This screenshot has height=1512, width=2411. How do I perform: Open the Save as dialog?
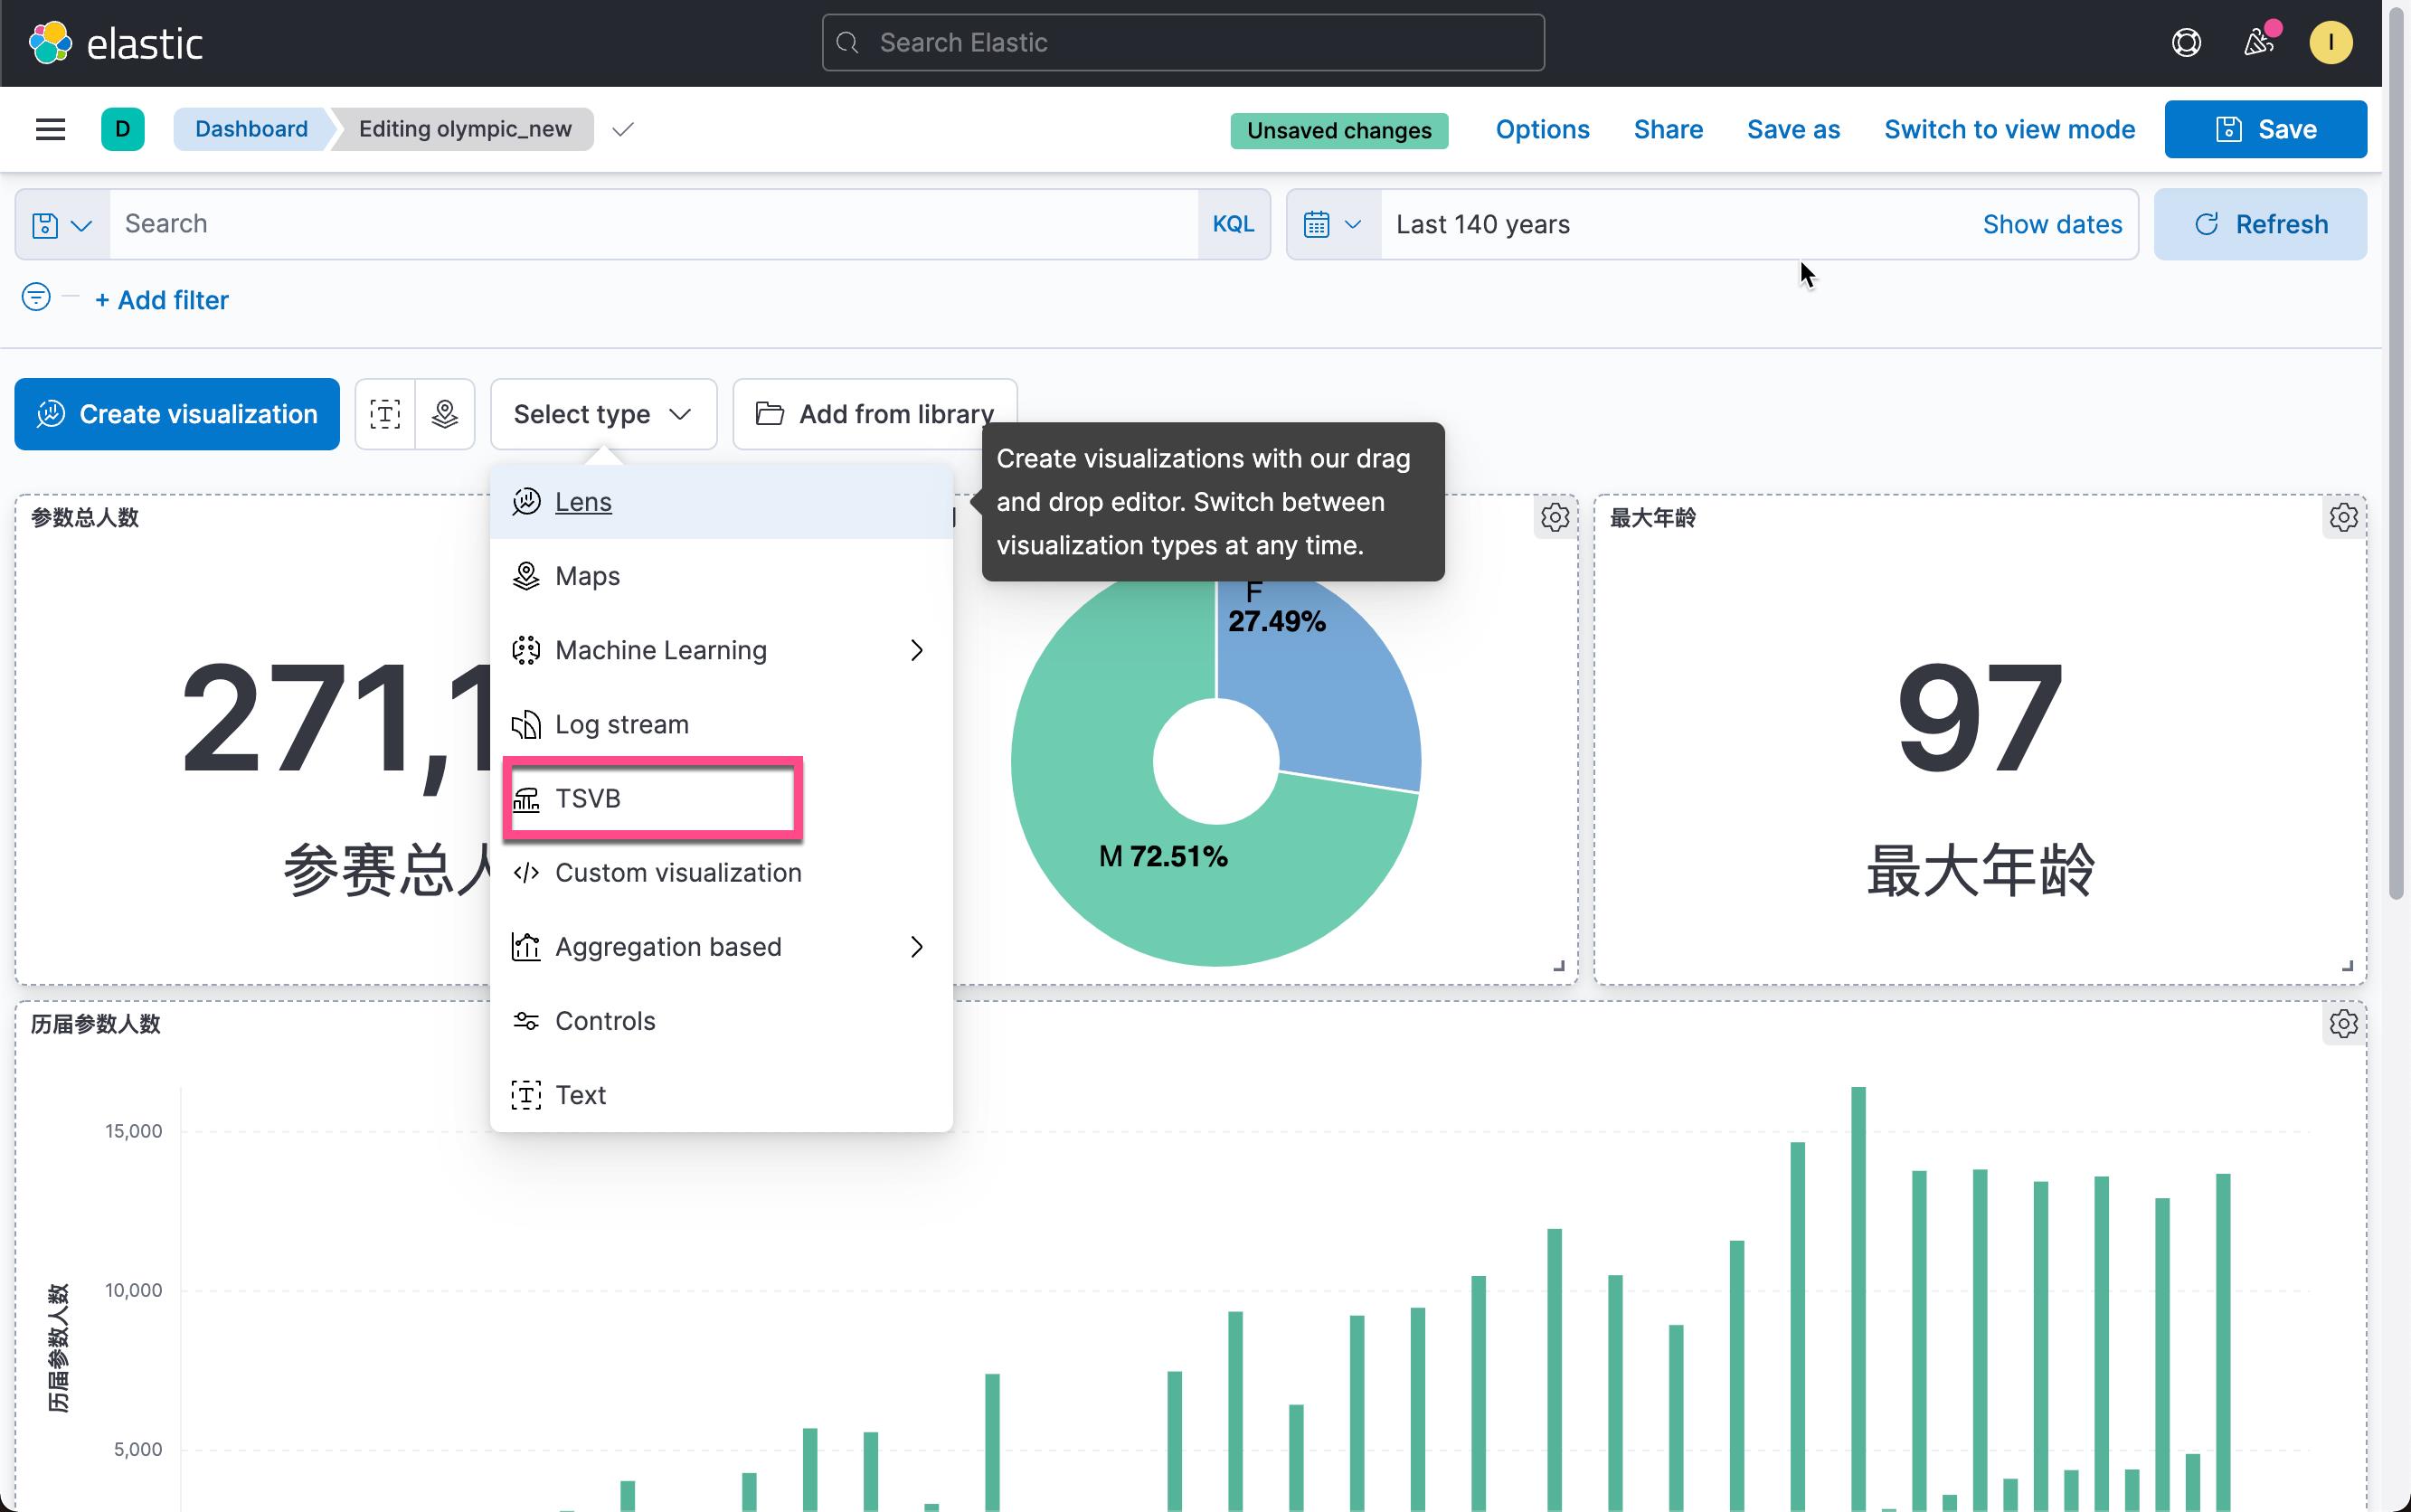coord(1793,129)
